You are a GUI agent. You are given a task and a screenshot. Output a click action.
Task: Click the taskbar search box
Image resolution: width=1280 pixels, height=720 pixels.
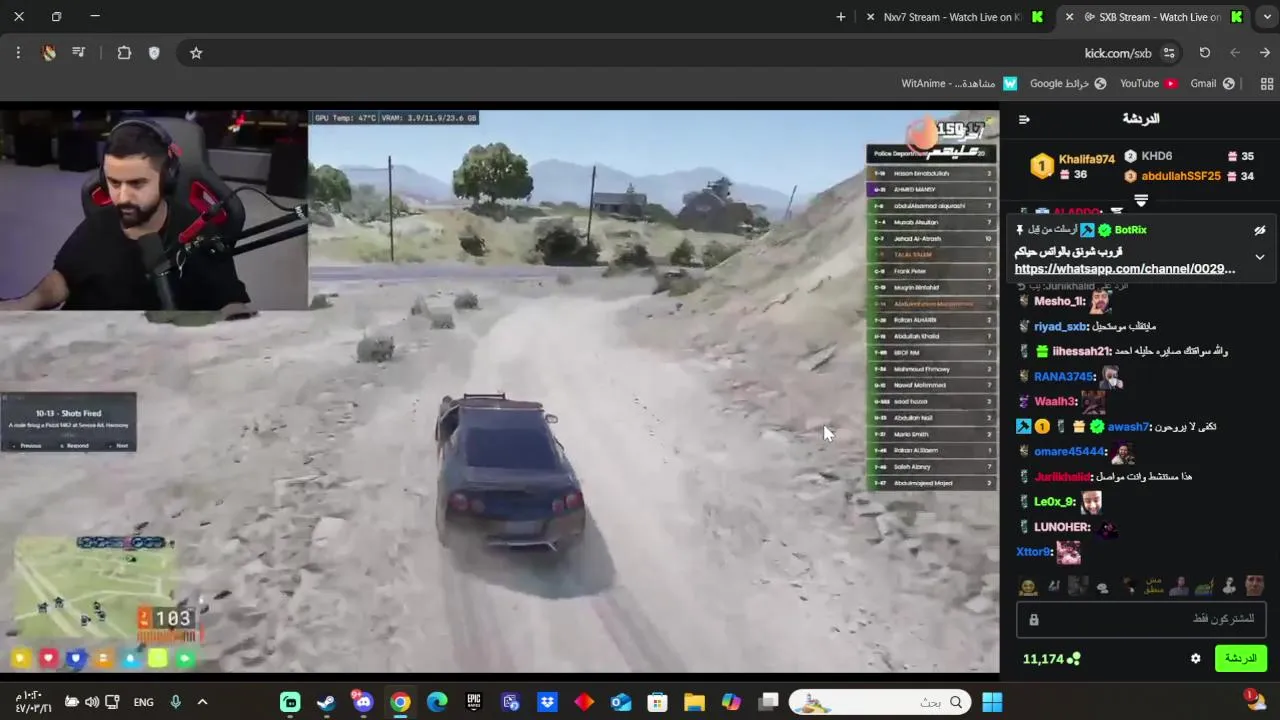coord(880,702)
